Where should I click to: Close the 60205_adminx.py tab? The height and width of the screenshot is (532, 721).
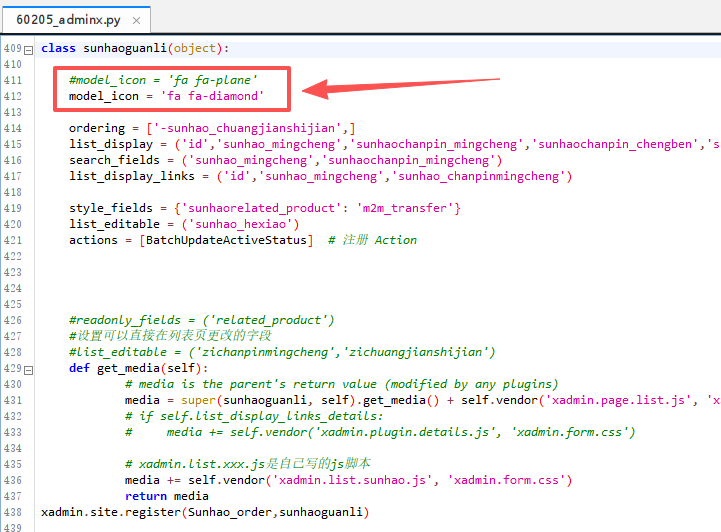pyautogui.click(x=137, y=20)
